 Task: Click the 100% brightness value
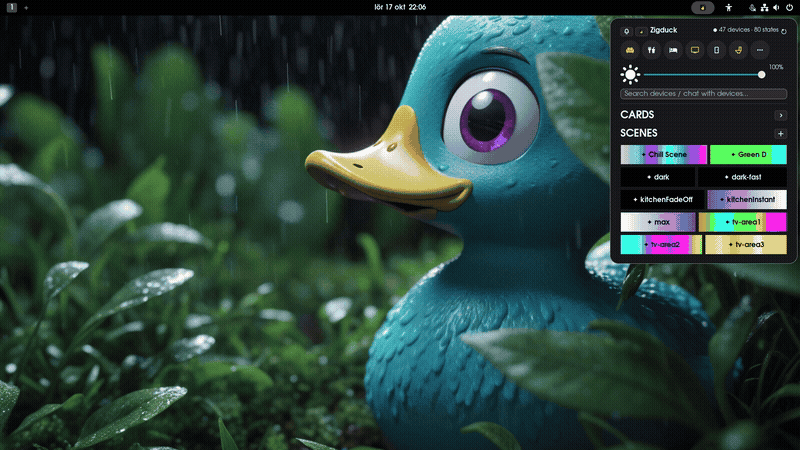[x=776, y=67]
